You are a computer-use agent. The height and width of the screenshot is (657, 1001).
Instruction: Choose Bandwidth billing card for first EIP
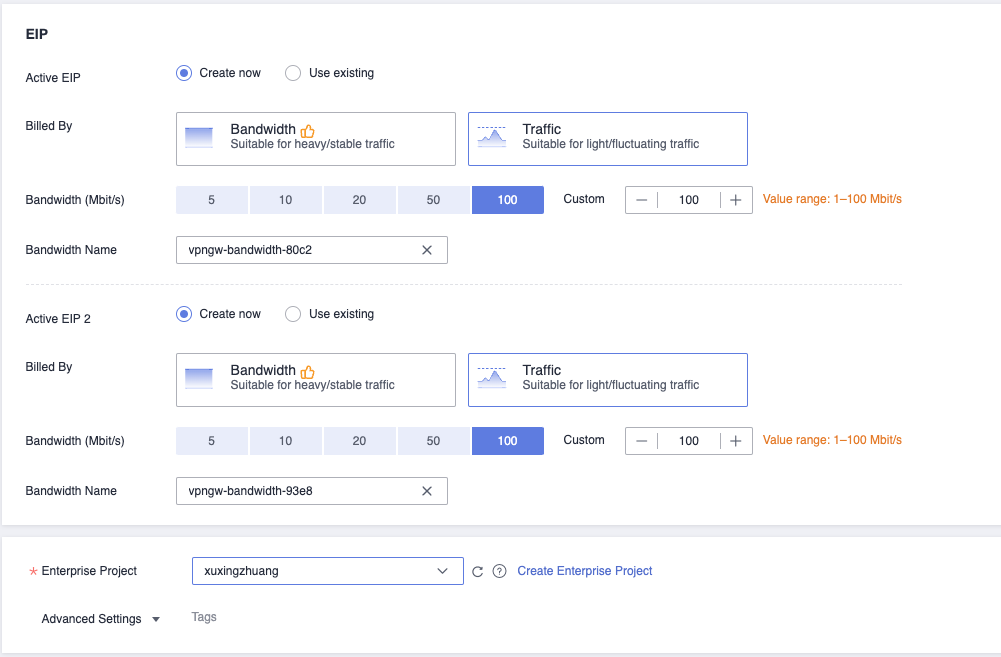pyautogui.click(x=315, y=138)
